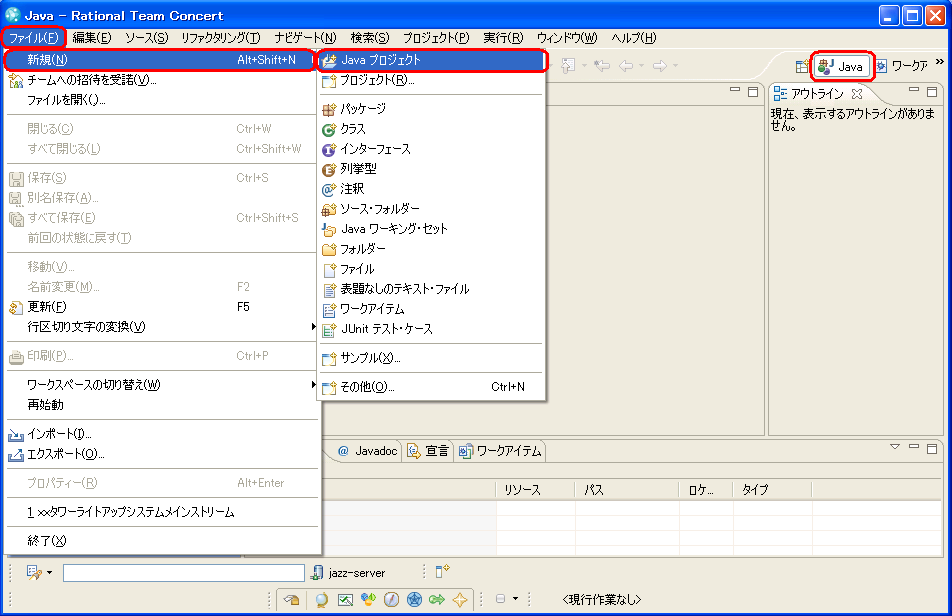Click ファイルを開く(.)...

[x=162, y=100]
